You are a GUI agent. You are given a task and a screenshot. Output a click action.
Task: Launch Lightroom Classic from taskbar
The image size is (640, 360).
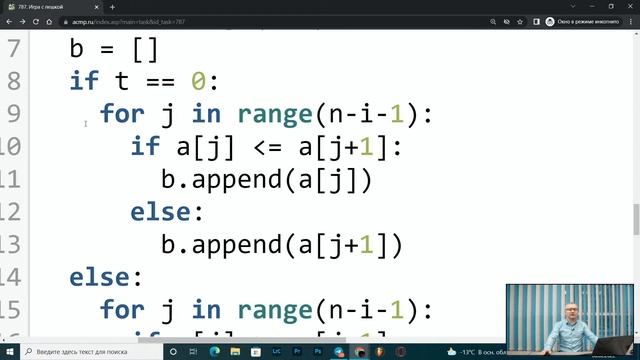point(277,351)
